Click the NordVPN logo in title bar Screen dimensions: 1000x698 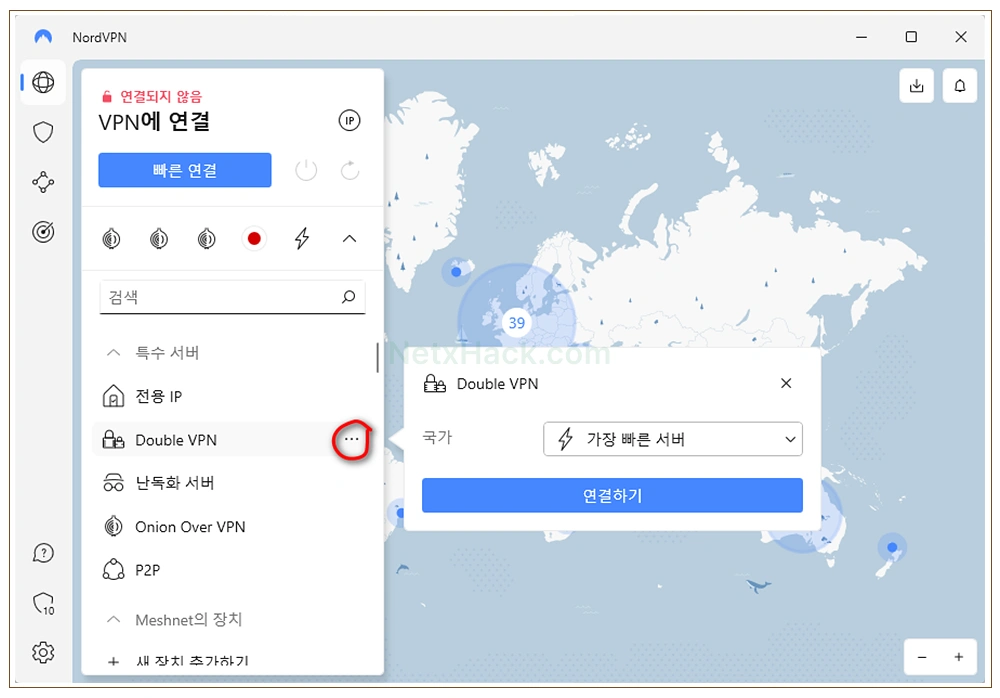tap(43, 37)
